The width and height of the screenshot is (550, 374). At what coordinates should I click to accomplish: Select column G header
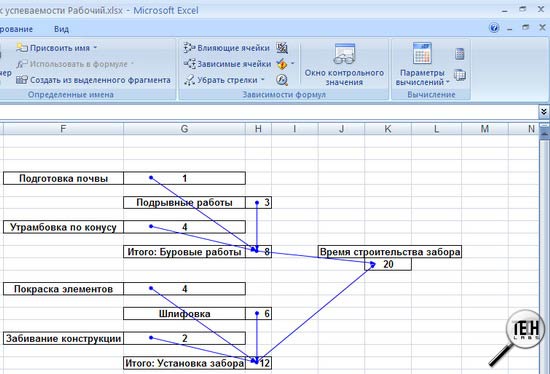(x=185, y=129)
